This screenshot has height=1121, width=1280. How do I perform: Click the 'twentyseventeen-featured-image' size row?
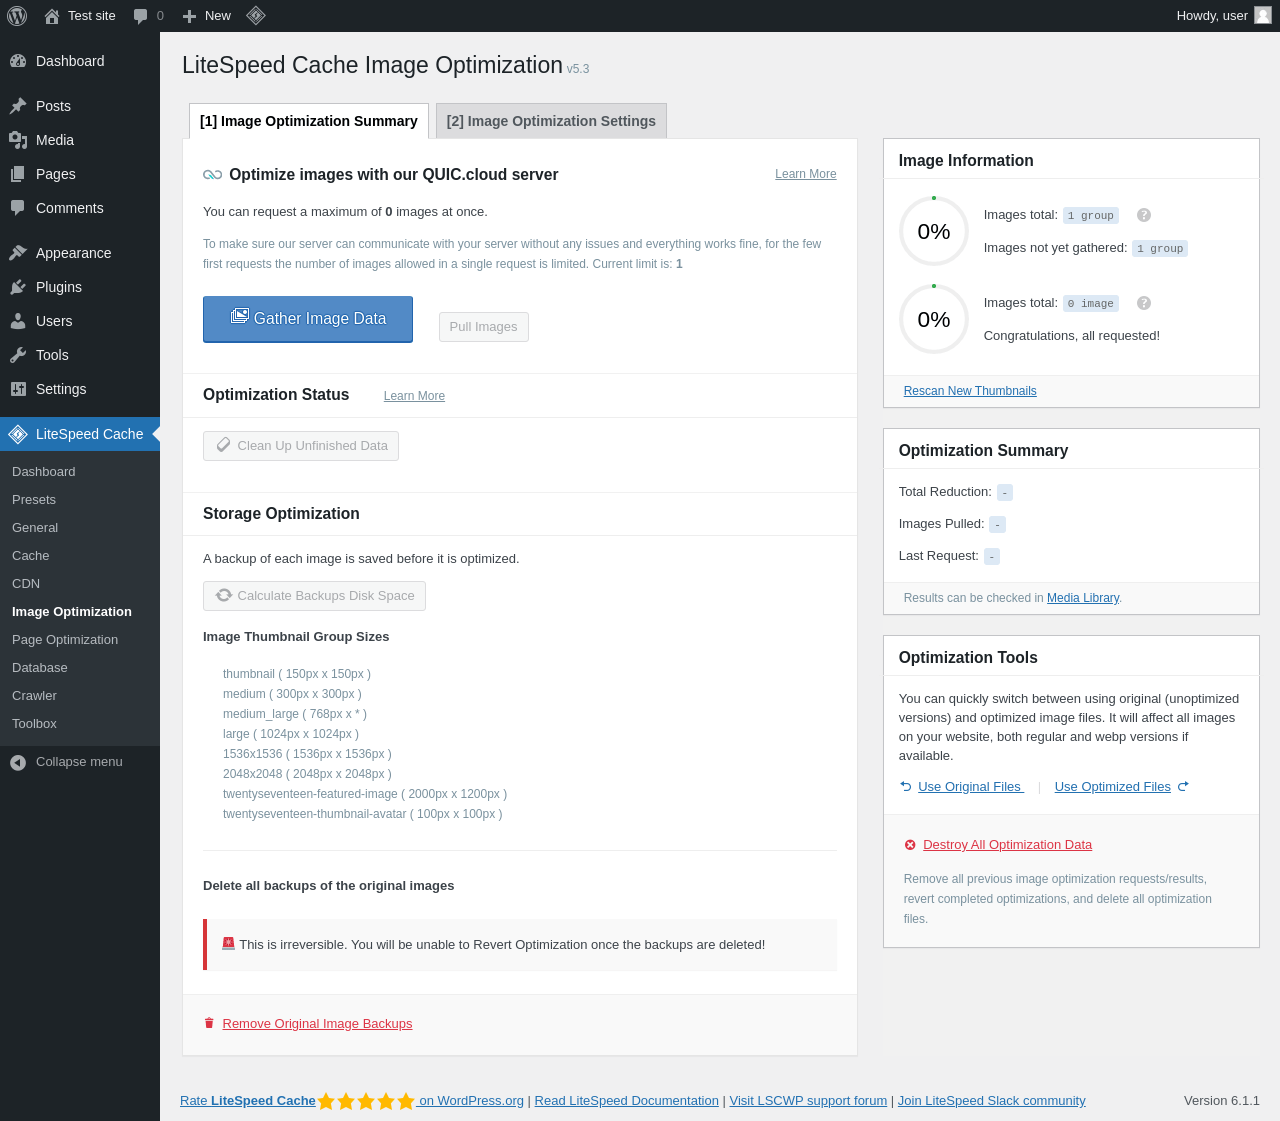tap(365, 794)
